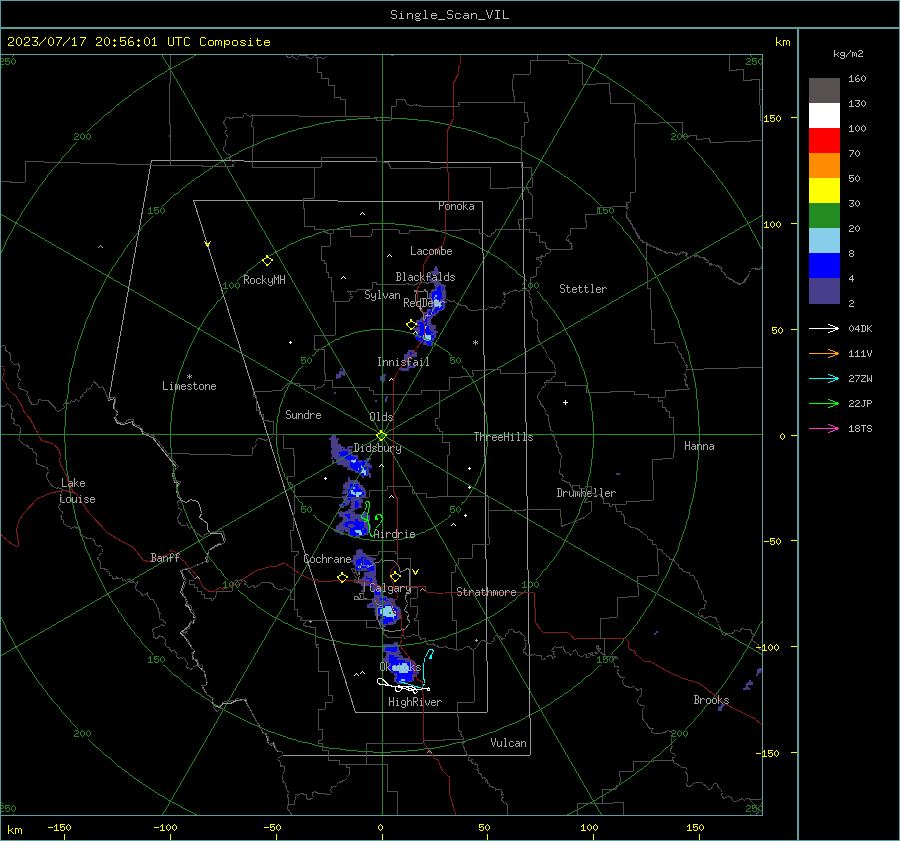The width and height of the screenshot is (900, 841).
Task: Click the RockyMH label
Action: (264, 280)
